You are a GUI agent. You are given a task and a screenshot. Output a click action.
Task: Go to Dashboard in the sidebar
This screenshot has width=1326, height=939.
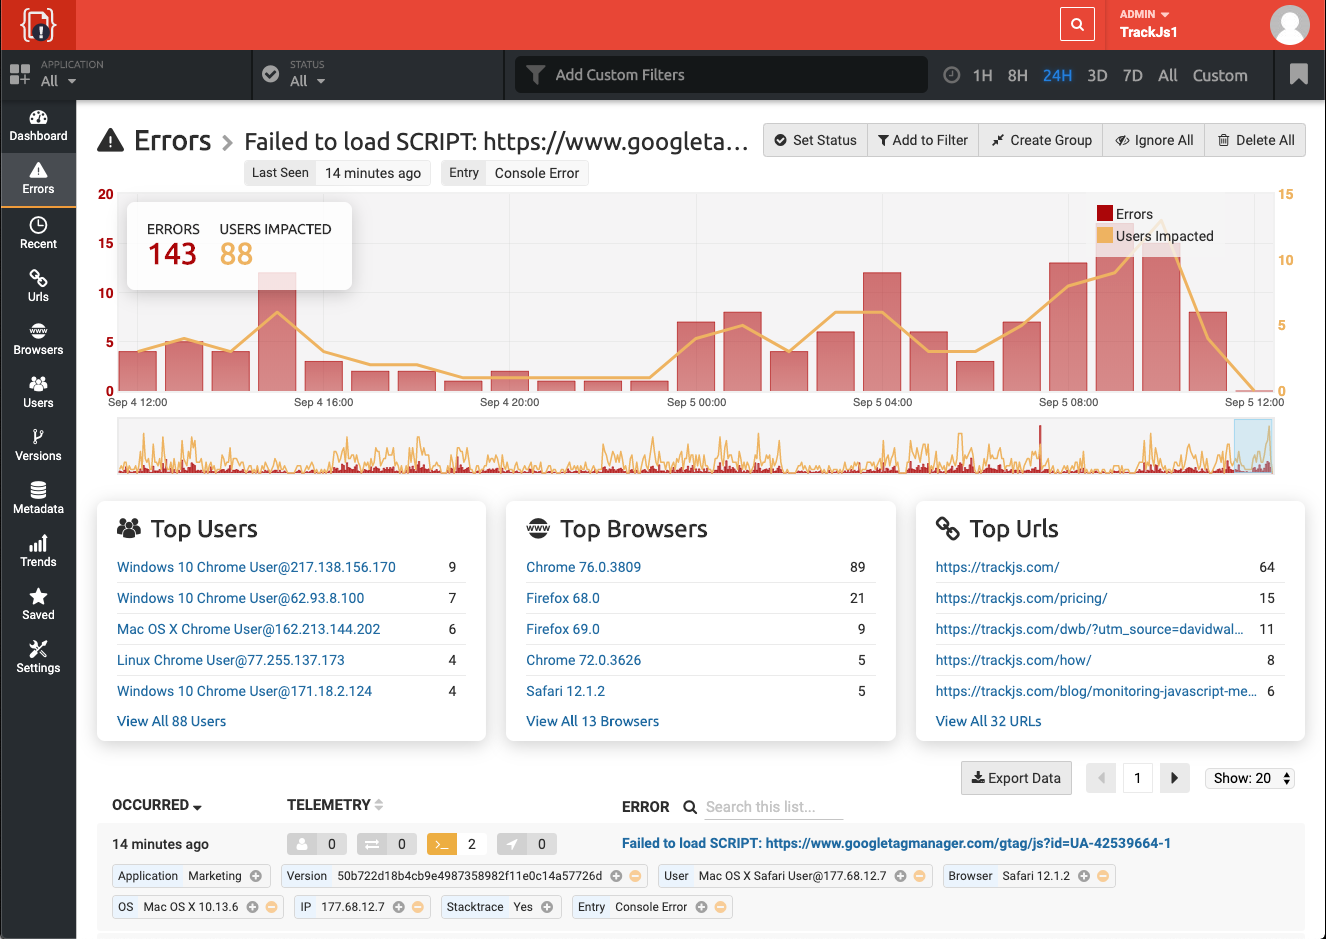coord(38,126)
